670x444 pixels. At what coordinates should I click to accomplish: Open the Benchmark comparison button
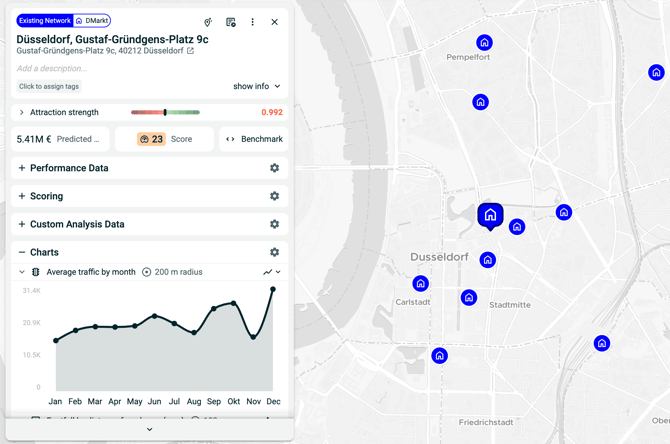click(254, 139)
